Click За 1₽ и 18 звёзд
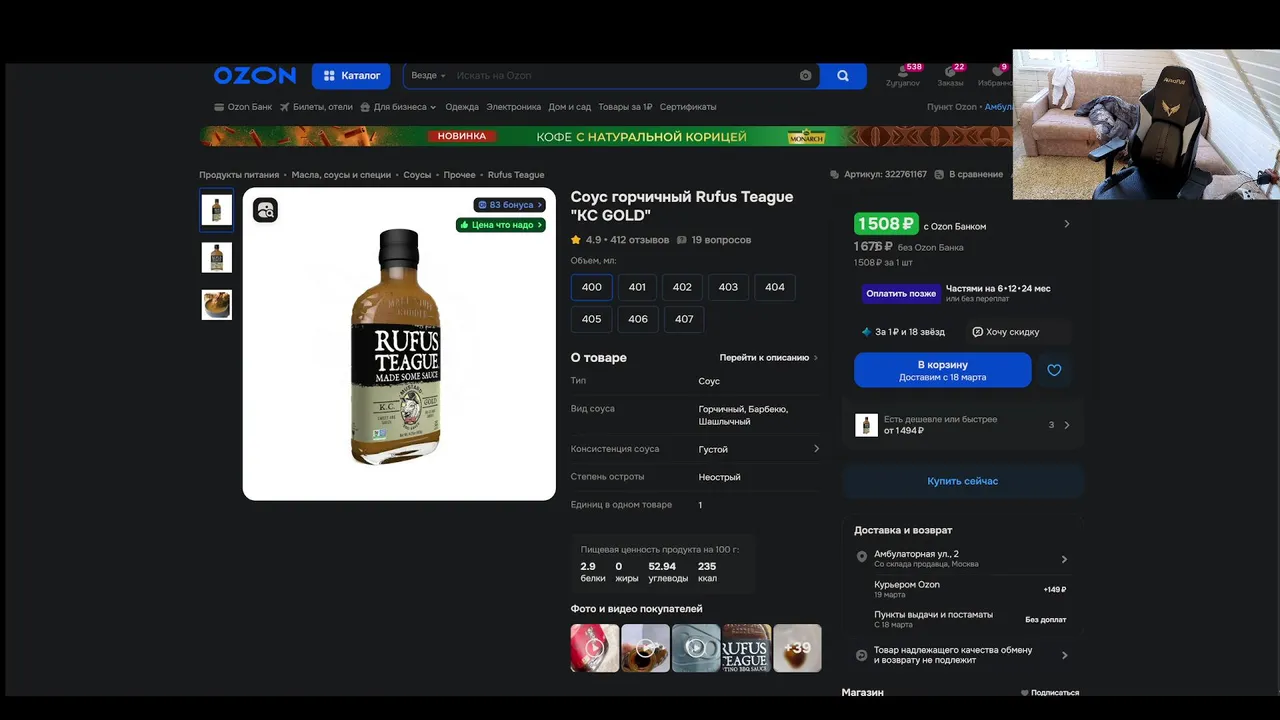Image resolution: width=1280 pixels, height=720 pixels. [x=903, y=332]
